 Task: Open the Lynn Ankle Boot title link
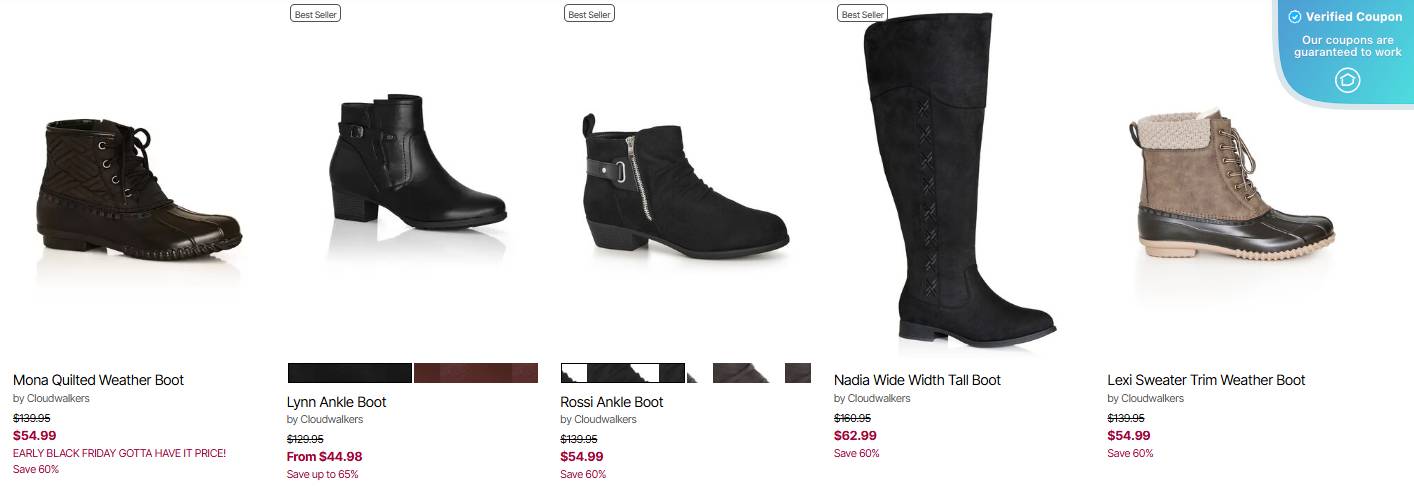click(336, 402)
